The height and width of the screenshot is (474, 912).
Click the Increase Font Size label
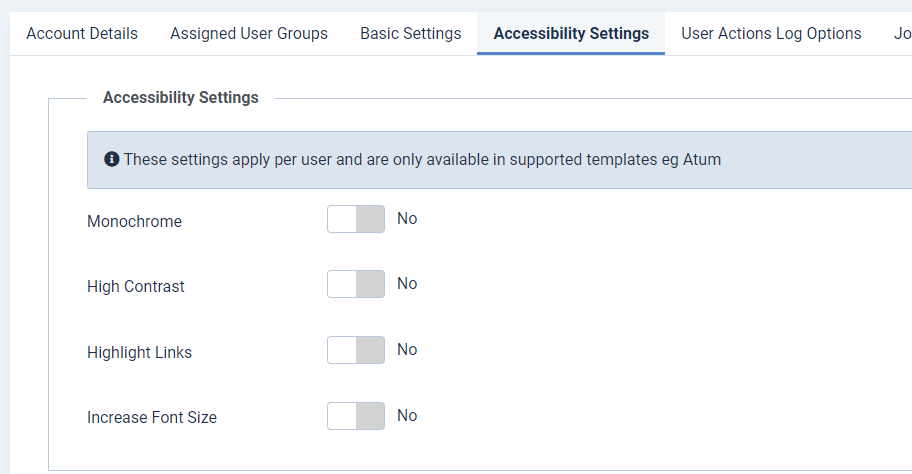[152, 418]
